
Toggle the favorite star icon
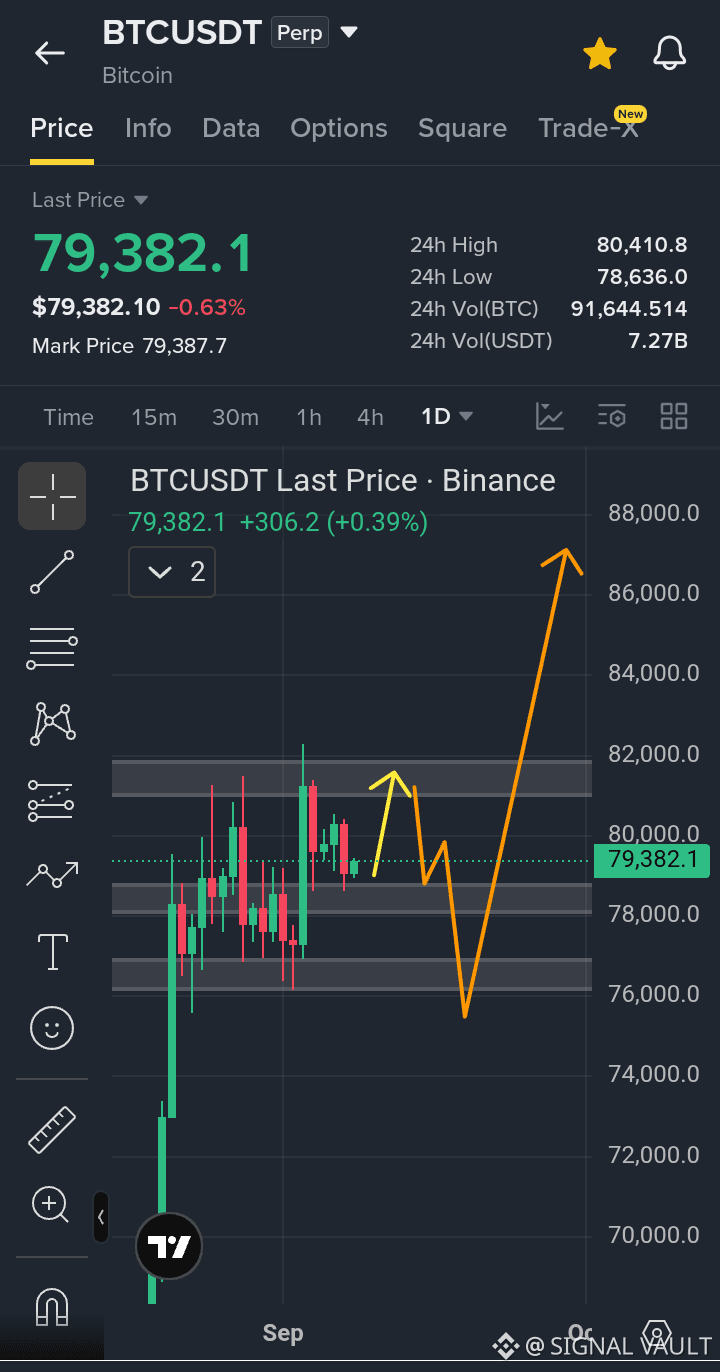click(600, 53)
